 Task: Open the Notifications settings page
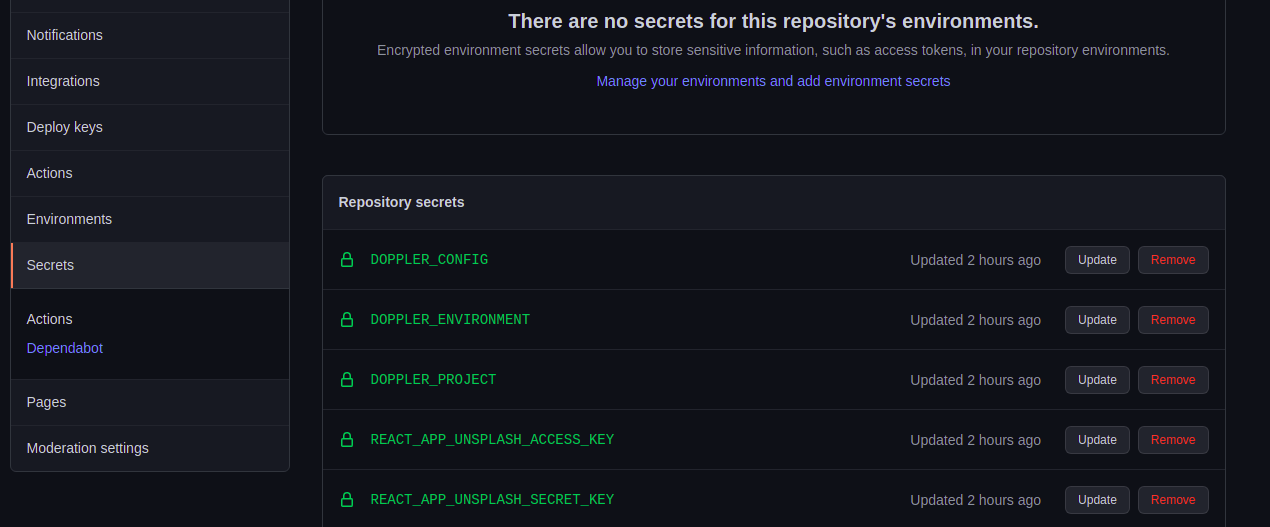coord(65,35)
